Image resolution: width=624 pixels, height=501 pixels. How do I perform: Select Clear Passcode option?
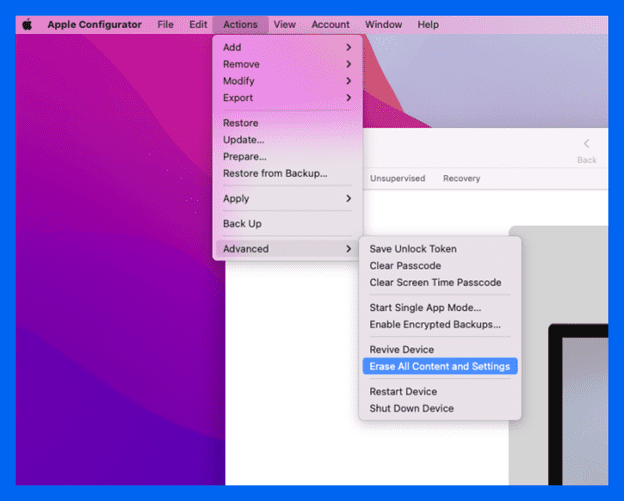pos(440,265)
